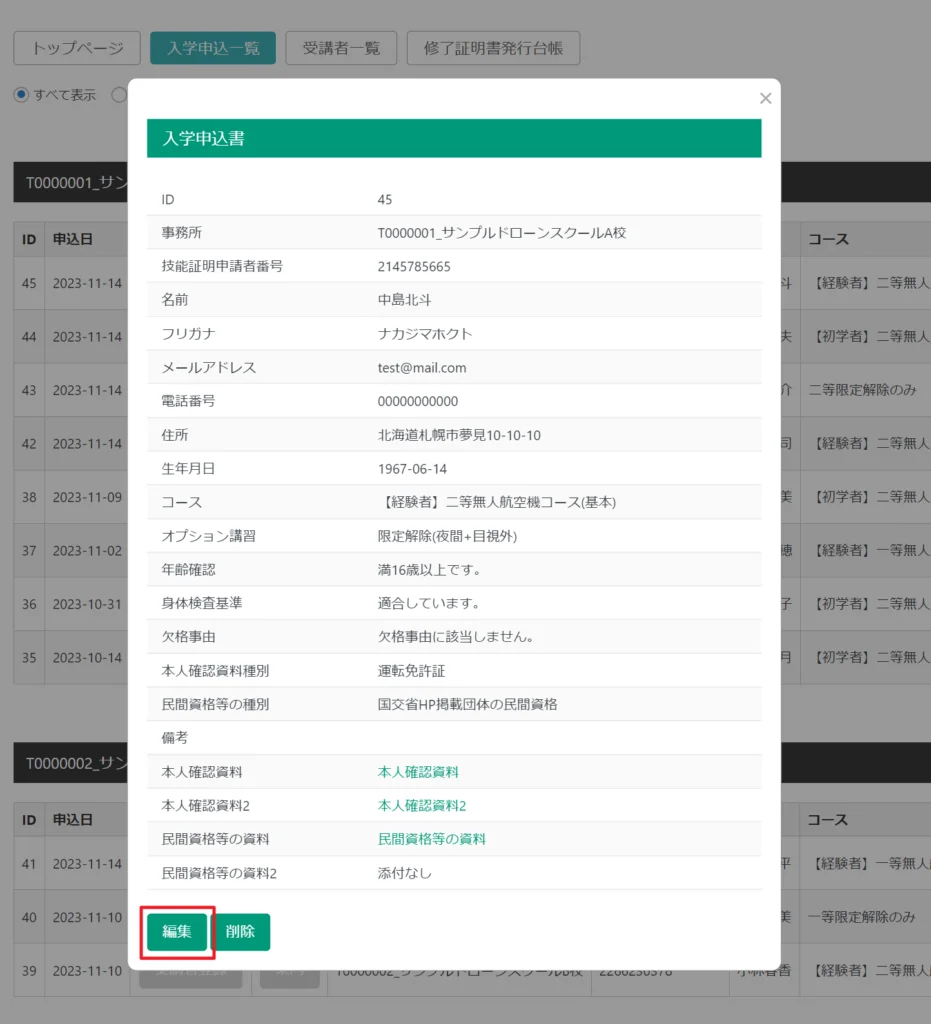Viewport: 931px width, 1024px height.
Task: Close the 入学申込書 dialog with X
Action: pos(765,98)
